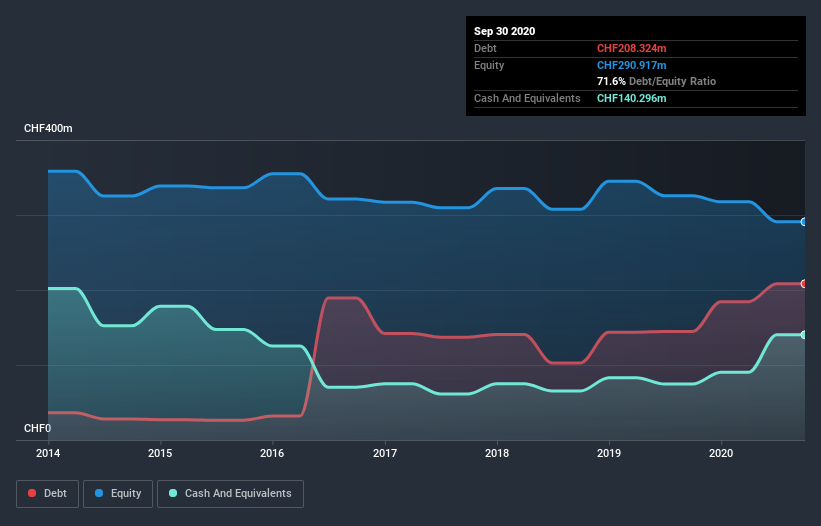Select the 2016 x-axis label
This screenshot has height=526, width=821.
pos(272,453)
